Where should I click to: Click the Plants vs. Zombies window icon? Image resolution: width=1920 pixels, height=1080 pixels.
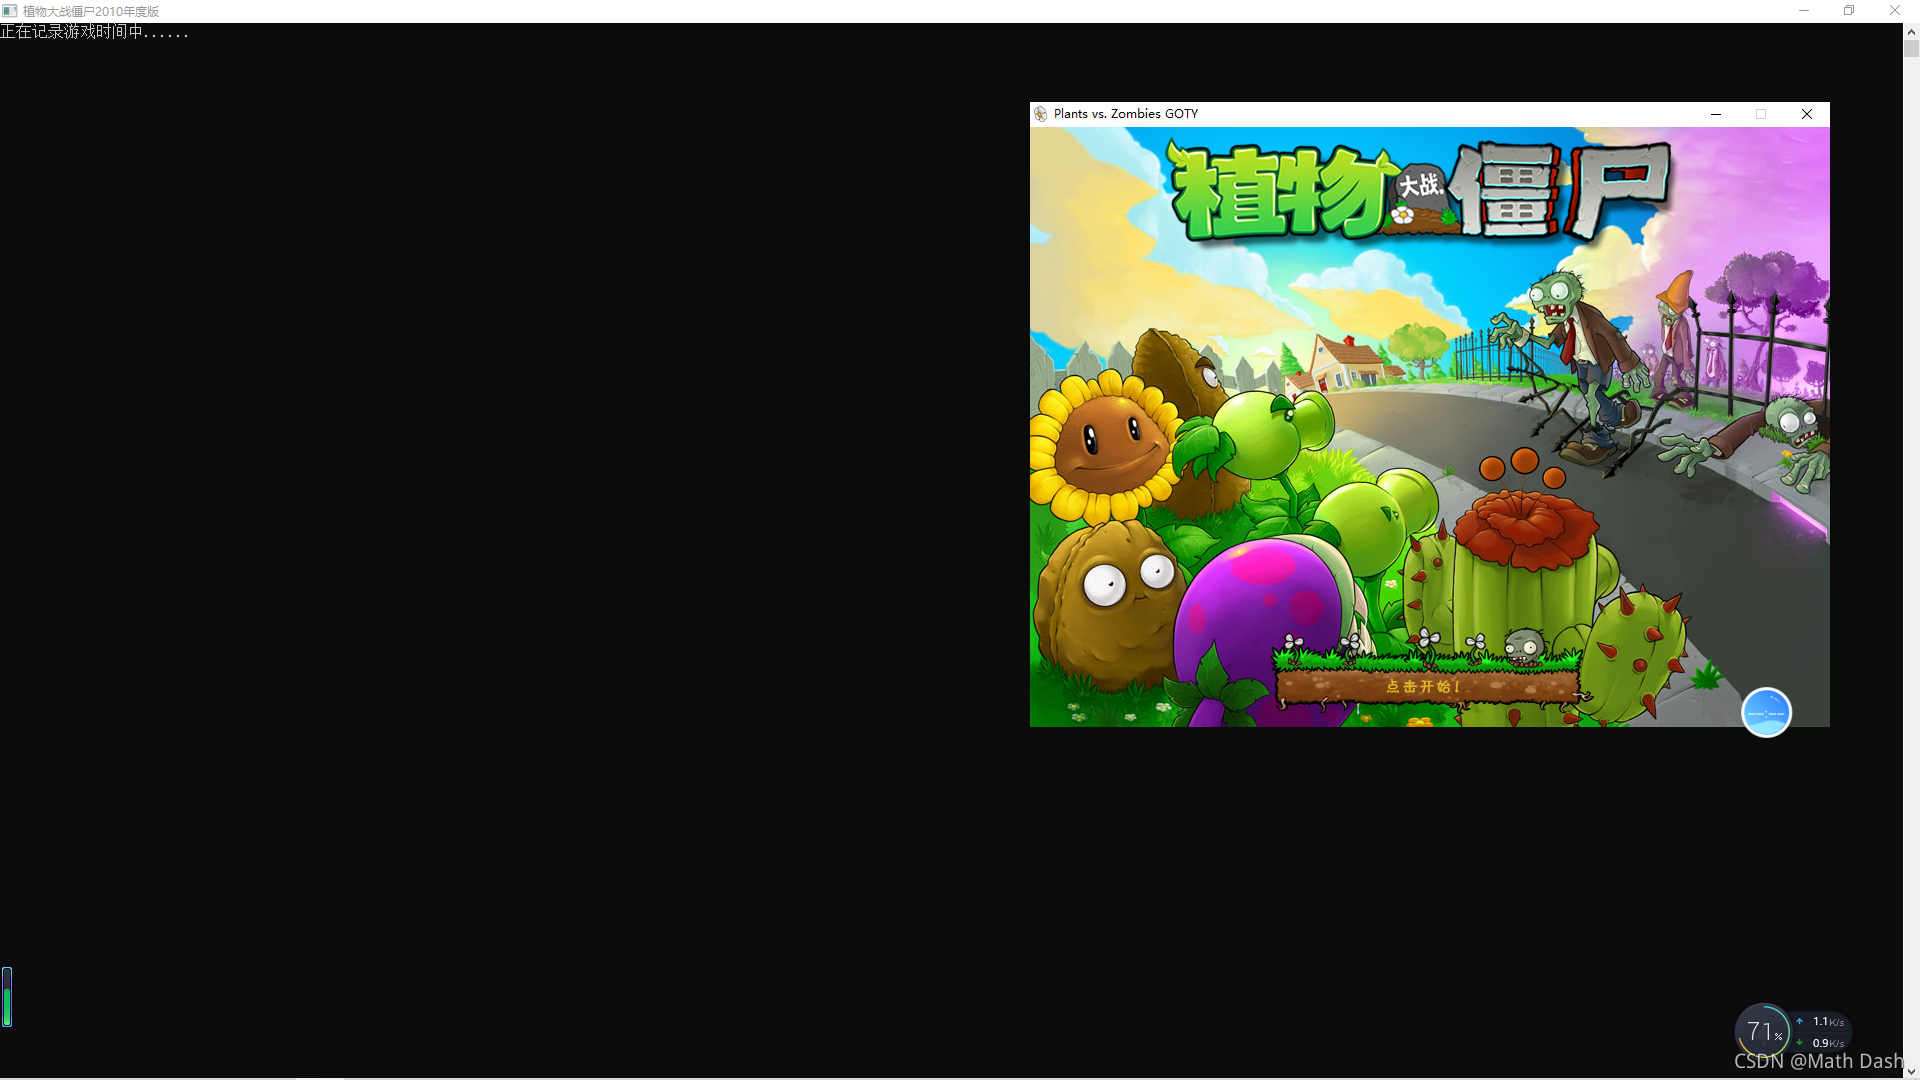point(1041,114)
